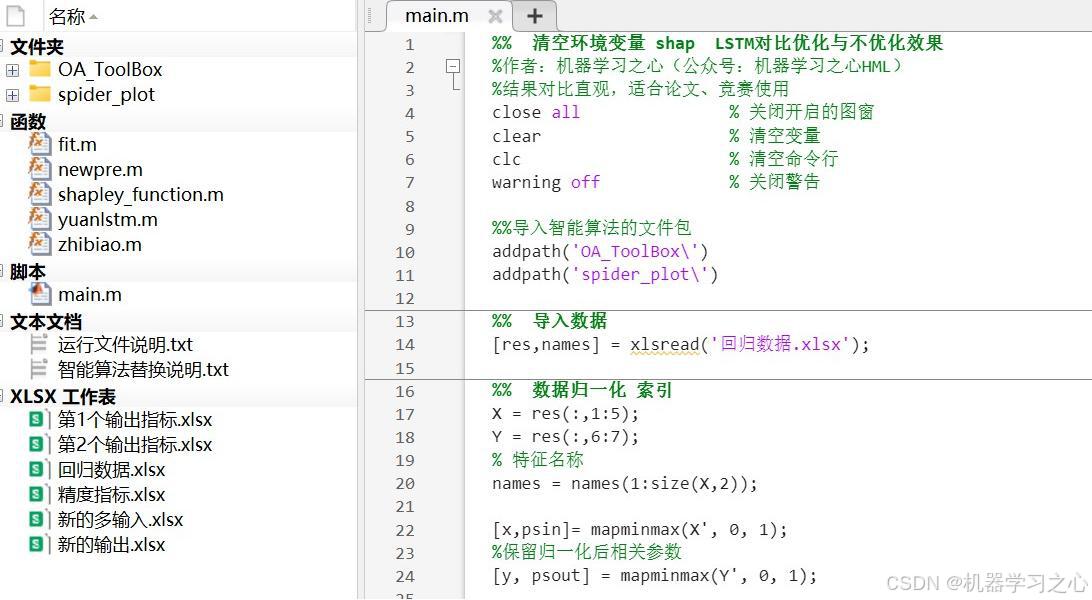This screenshot has height=600, width=1092.
Task: Collapse the 文本文档 group header
Action: point(2,322)
